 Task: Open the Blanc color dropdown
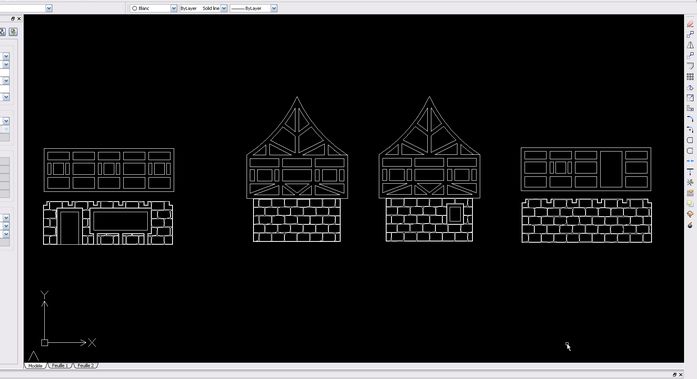point(174,8)
